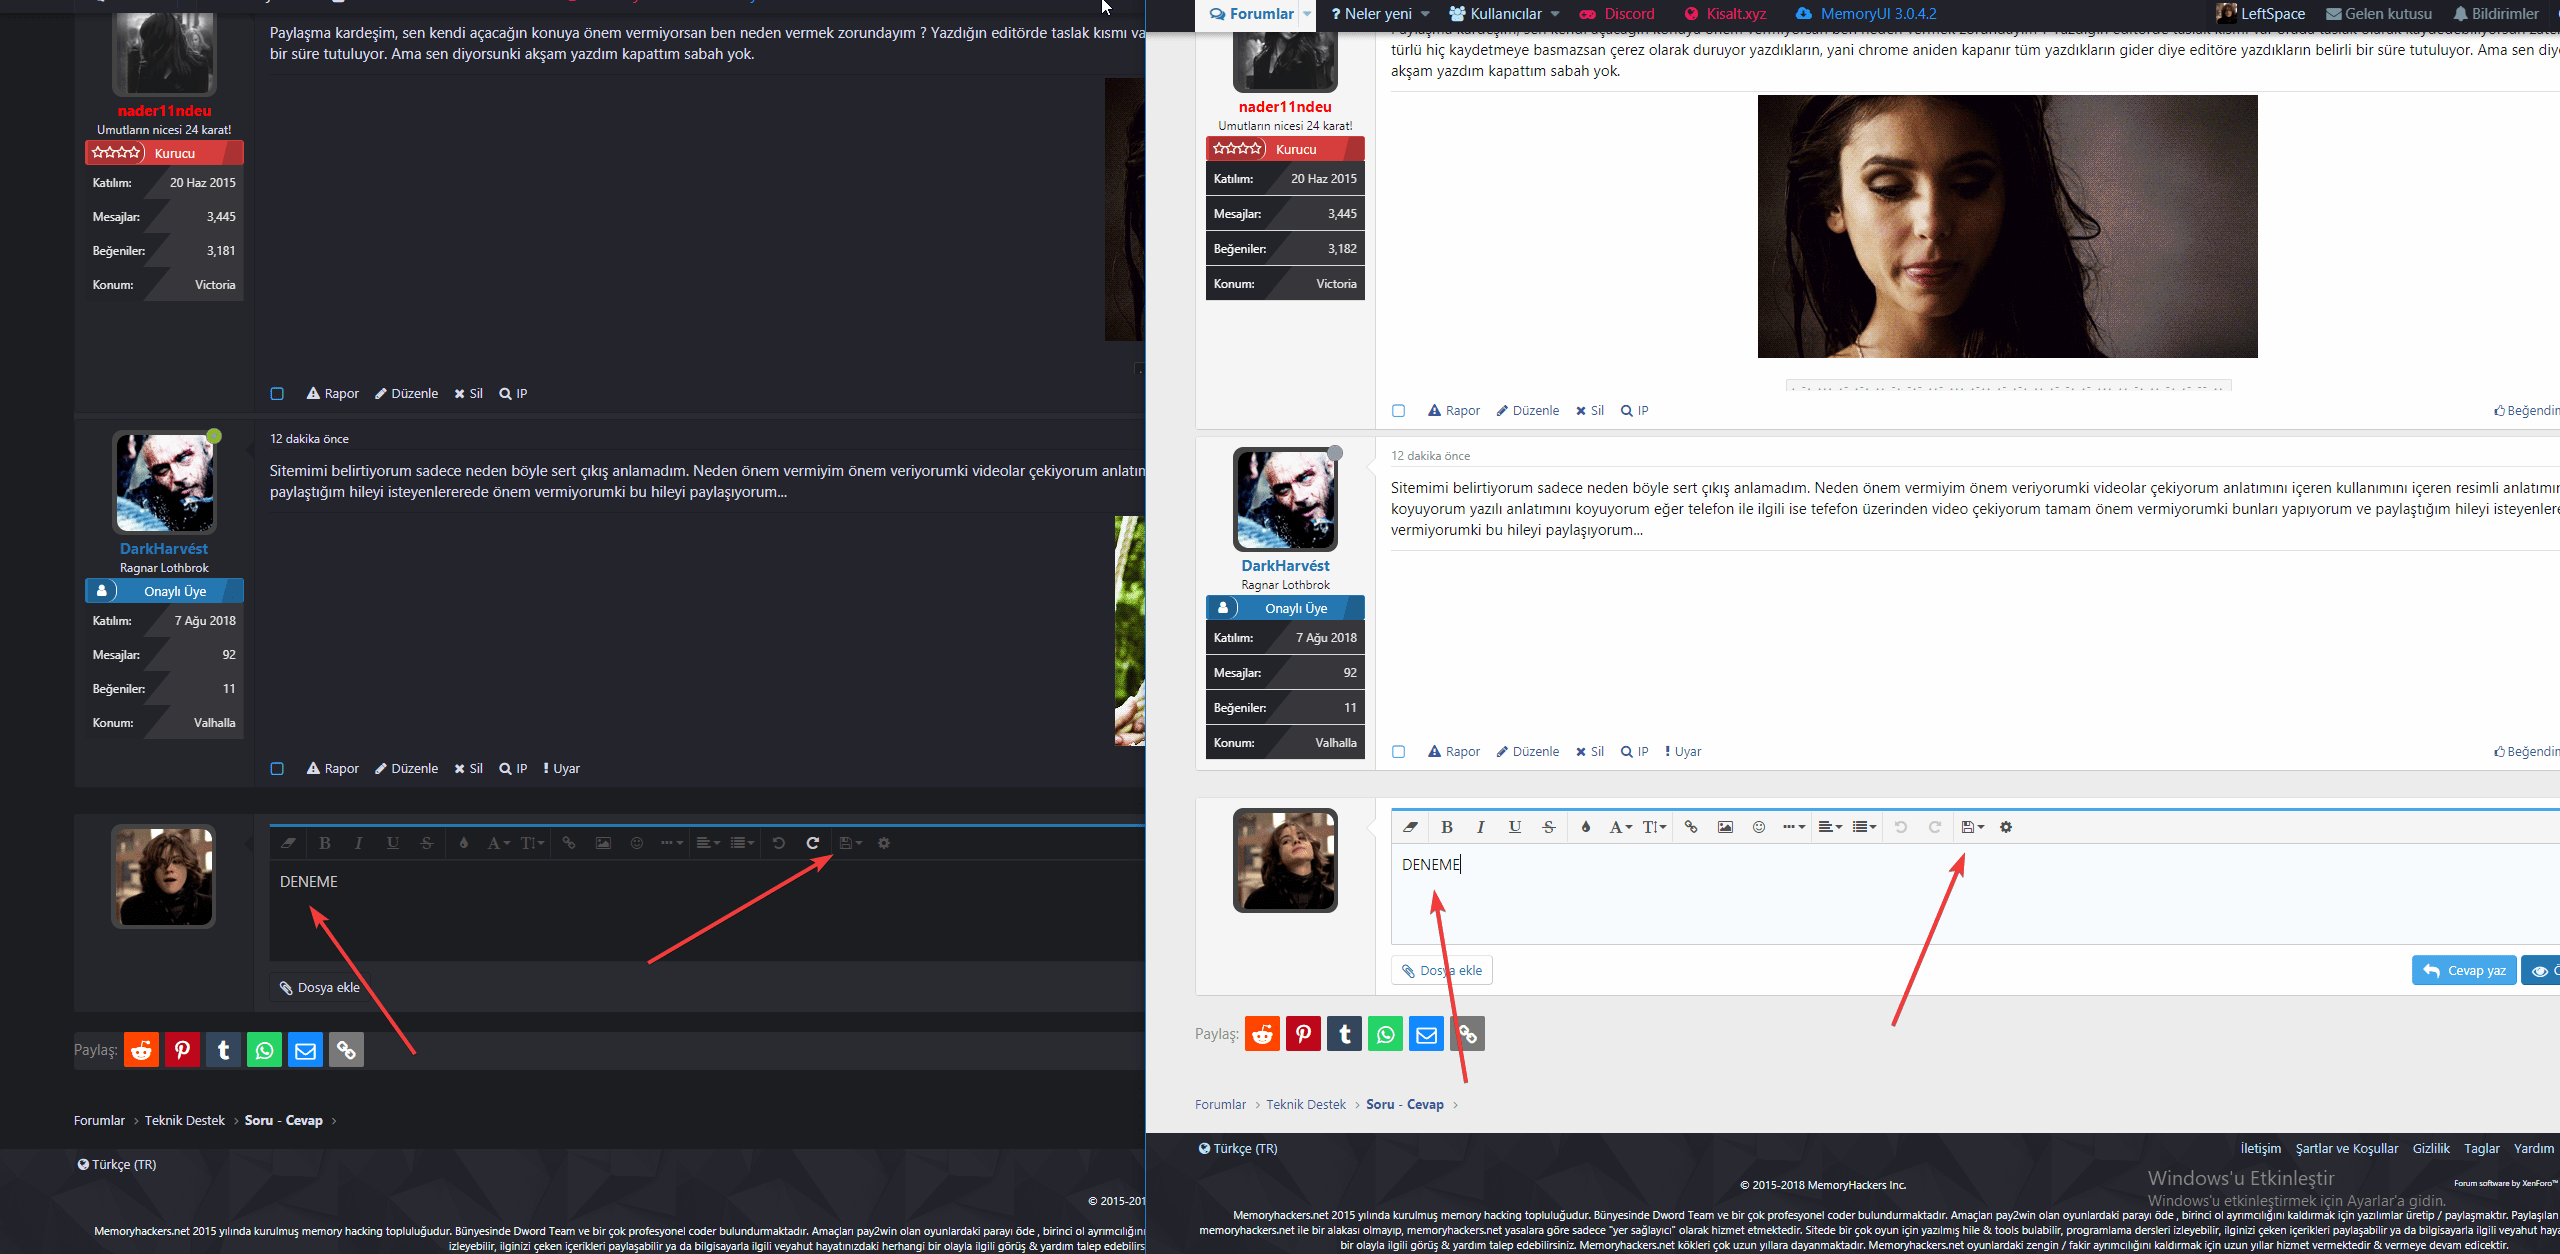Image resolution: width=2560 pixels, height=1254 pixels.
Task: Click the redo icon in the light editor
Action: point(1935,827)
